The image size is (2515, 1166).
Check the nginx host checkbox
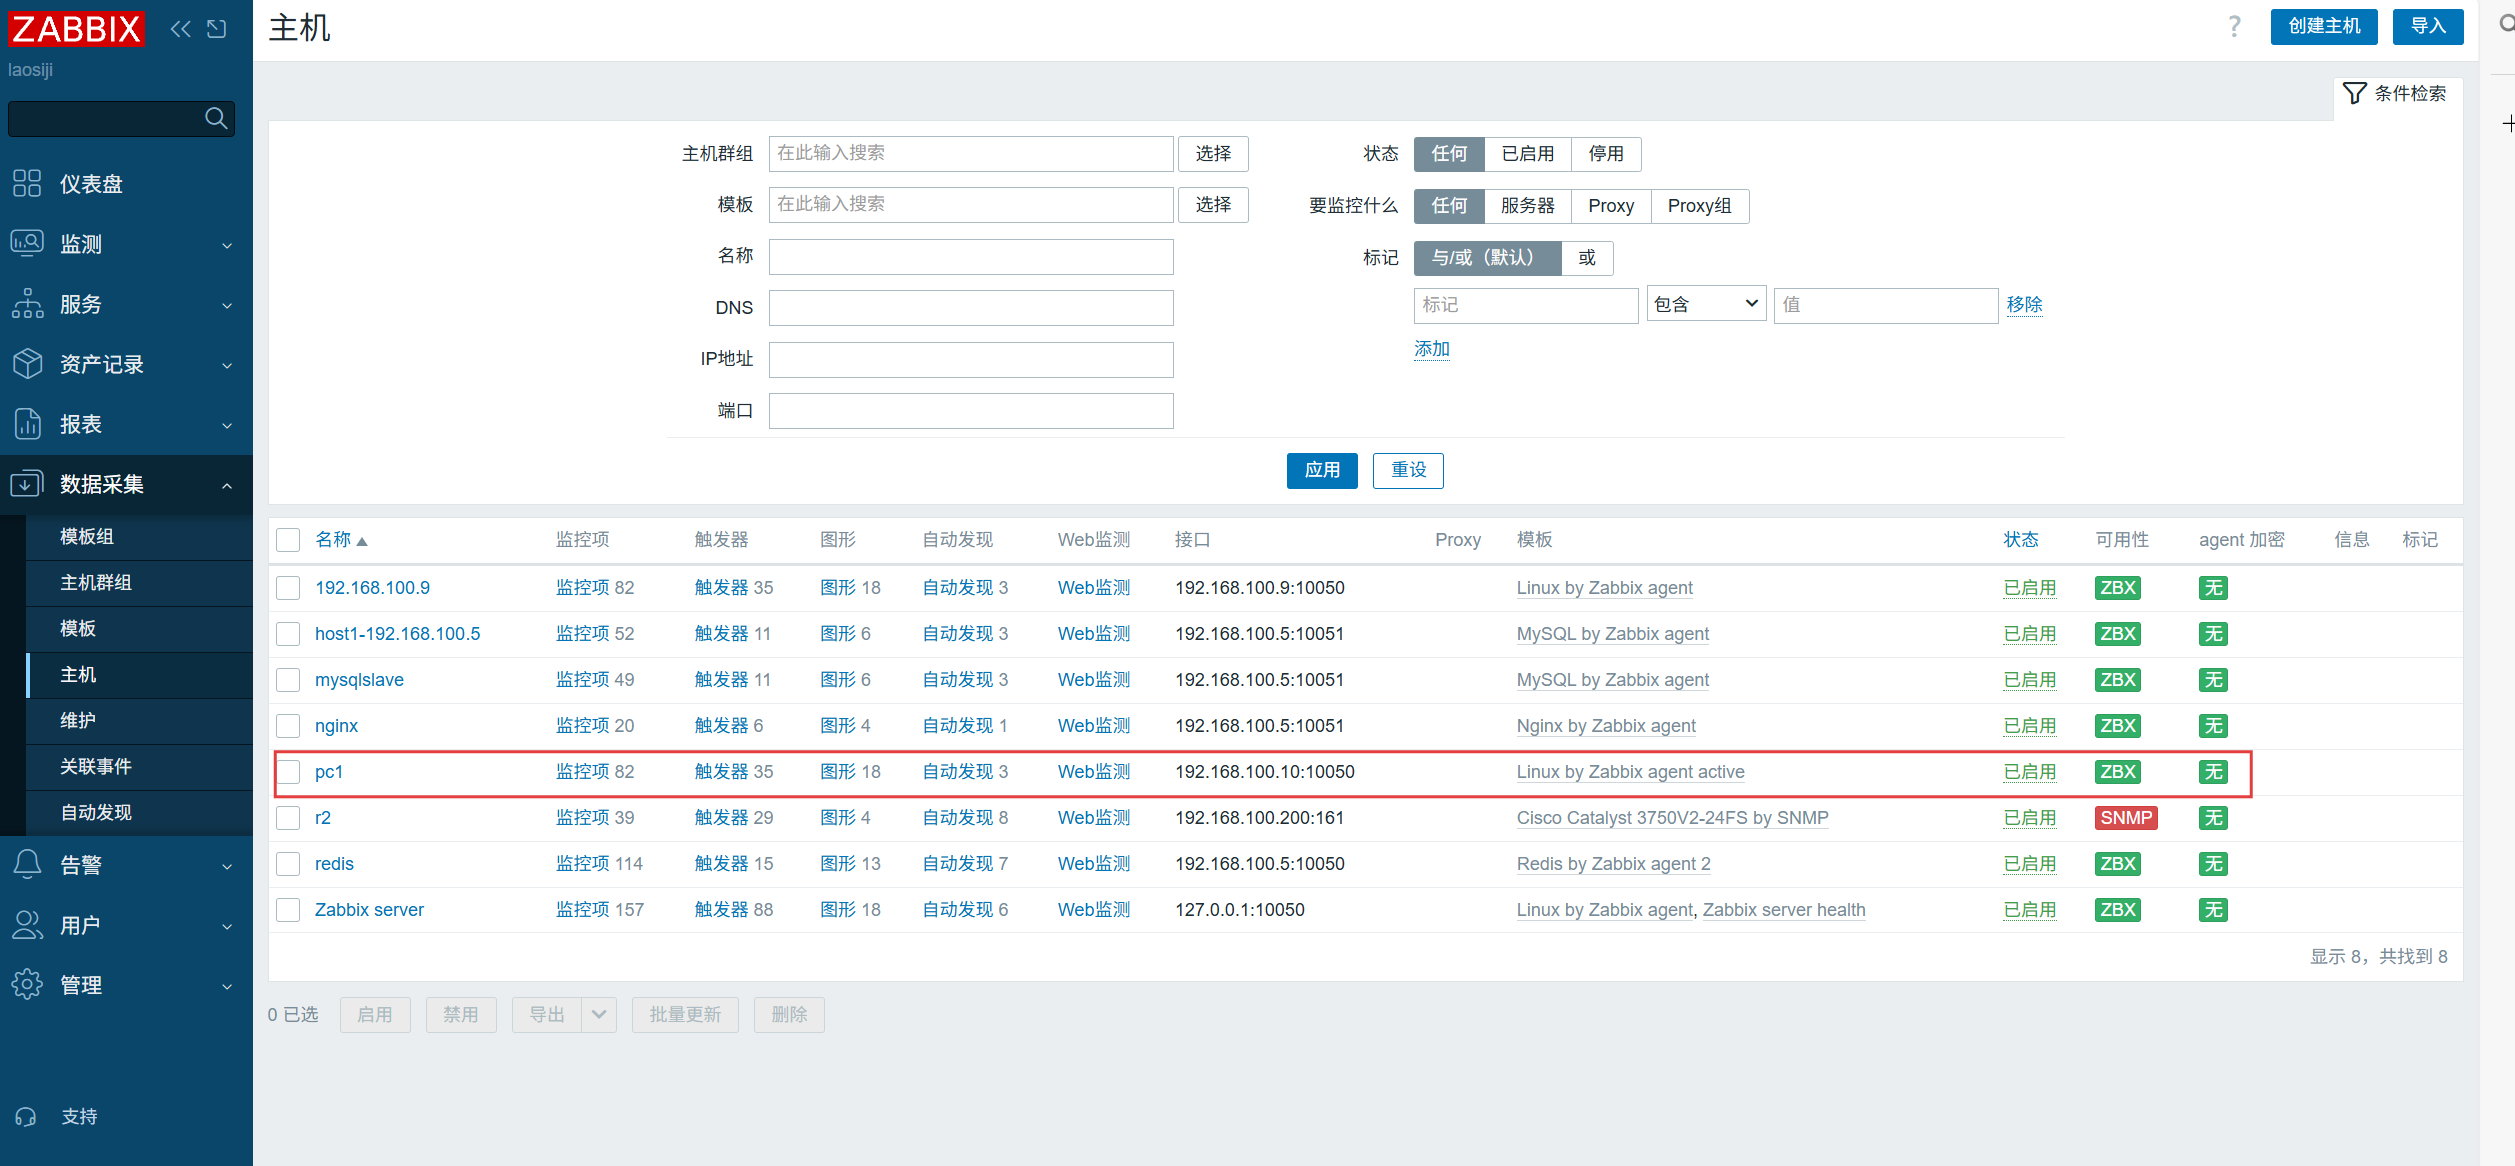click(x=288, y=726)
